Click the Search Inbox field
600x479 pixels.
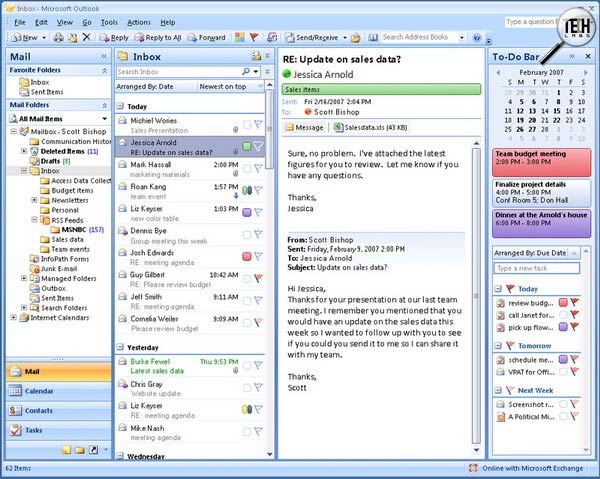[x=179, y=72]
